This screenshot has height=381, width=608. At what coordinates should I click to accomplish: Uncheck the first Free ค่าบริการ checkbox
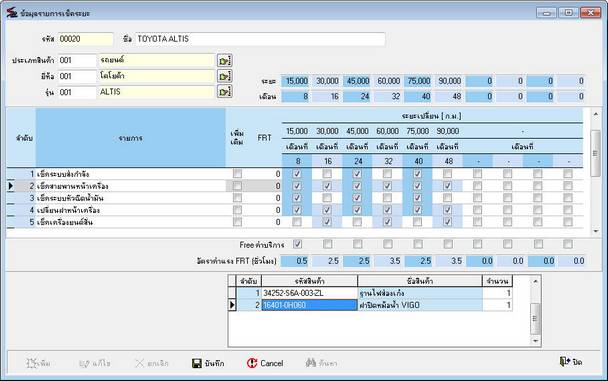[297, 244]
